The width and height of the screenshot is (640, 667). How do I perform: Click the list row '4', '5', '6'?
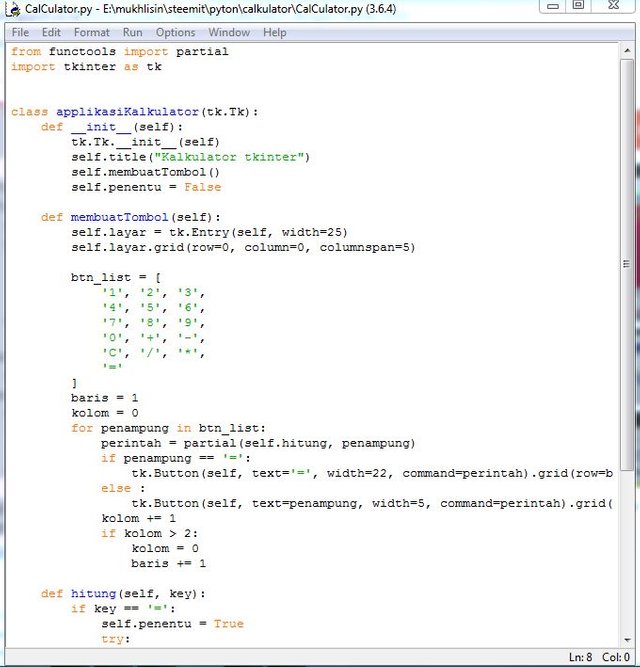(x=154, y=308)
